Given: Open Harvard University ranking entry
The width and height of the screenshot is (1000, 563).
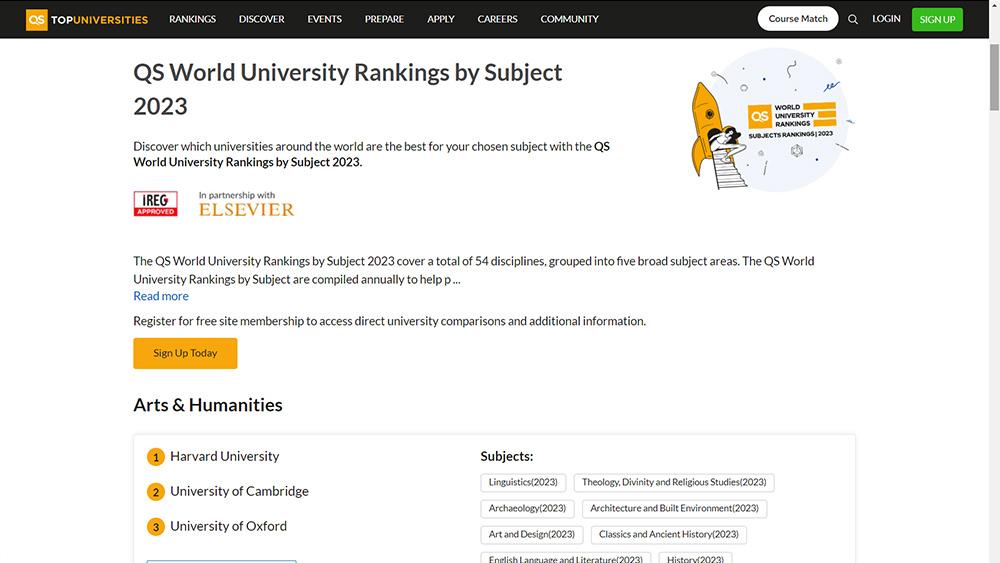Looking at the screenshot, I should click(x=224, y=457).
